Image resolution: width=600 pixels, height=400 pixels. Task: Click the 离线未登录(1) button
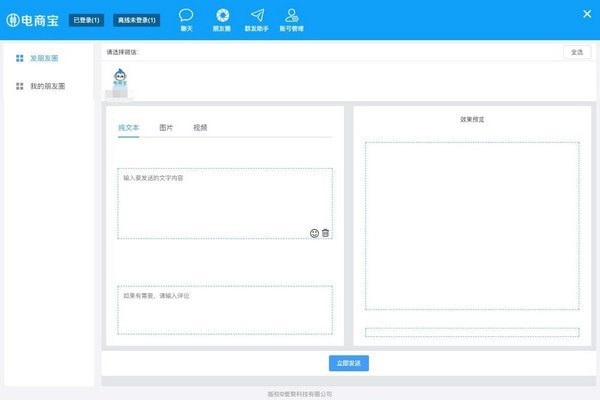click(x=137, y=20)
